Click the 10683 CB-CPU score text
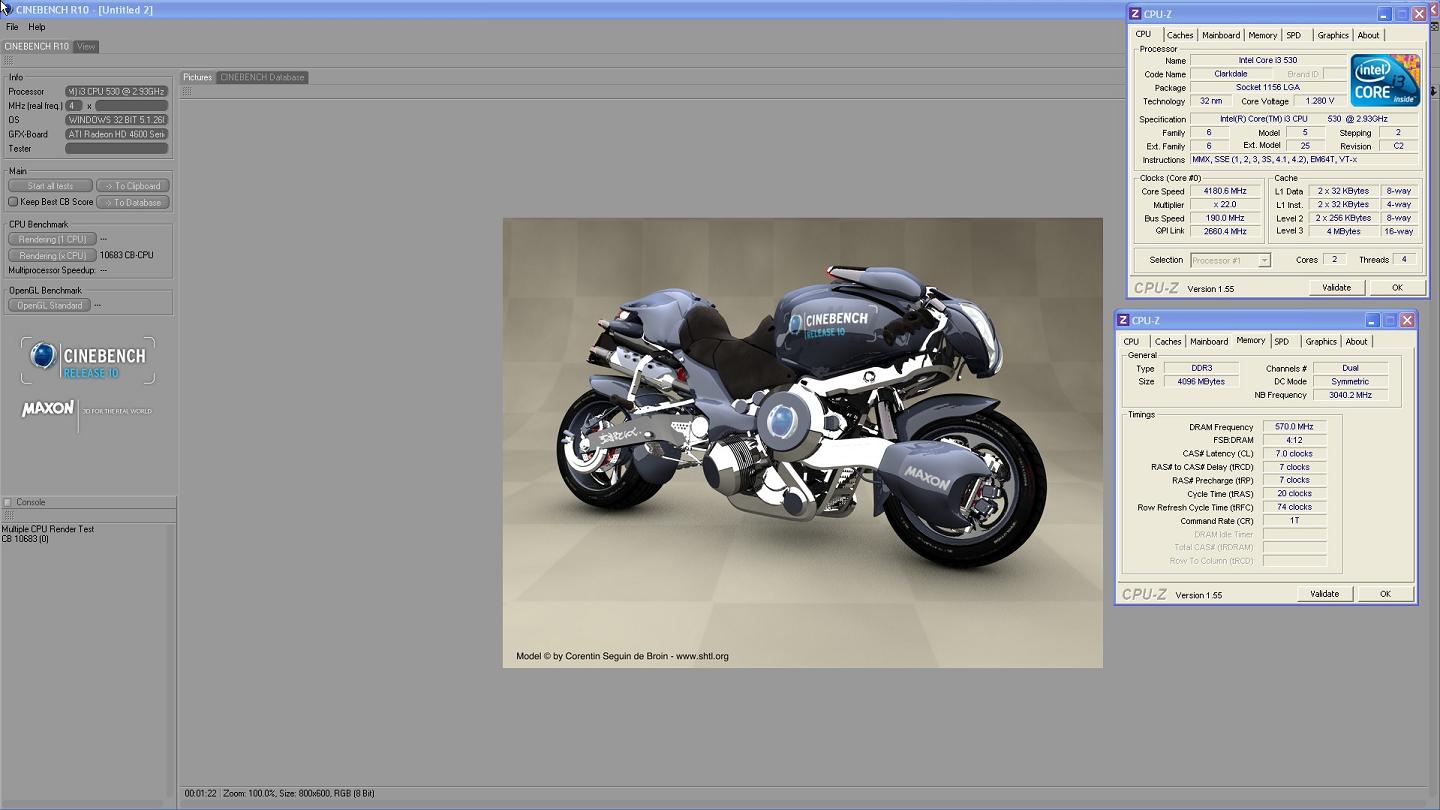Image resolution: width=1440 pixels, height=810 pixels. (x=127, y=255)
